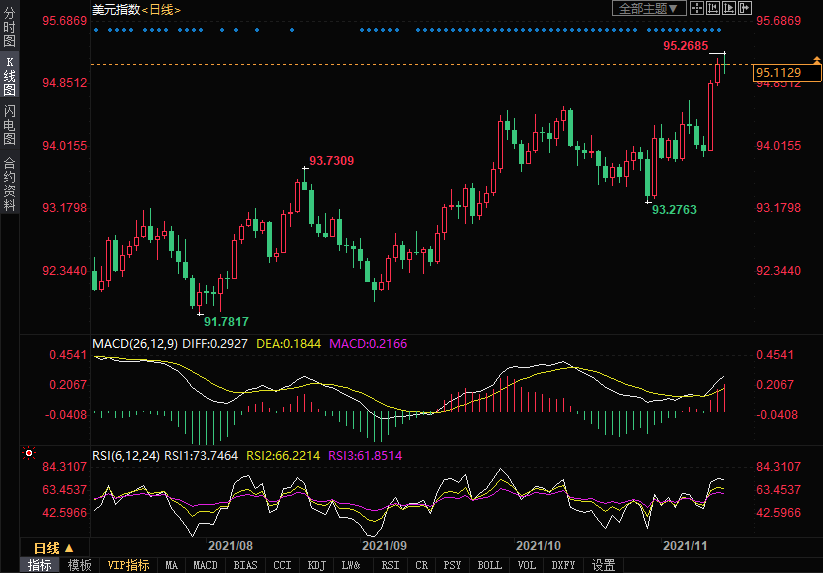Open the 全部主题 dropdown
823x573 pixels.
click(x=648, y=8)
